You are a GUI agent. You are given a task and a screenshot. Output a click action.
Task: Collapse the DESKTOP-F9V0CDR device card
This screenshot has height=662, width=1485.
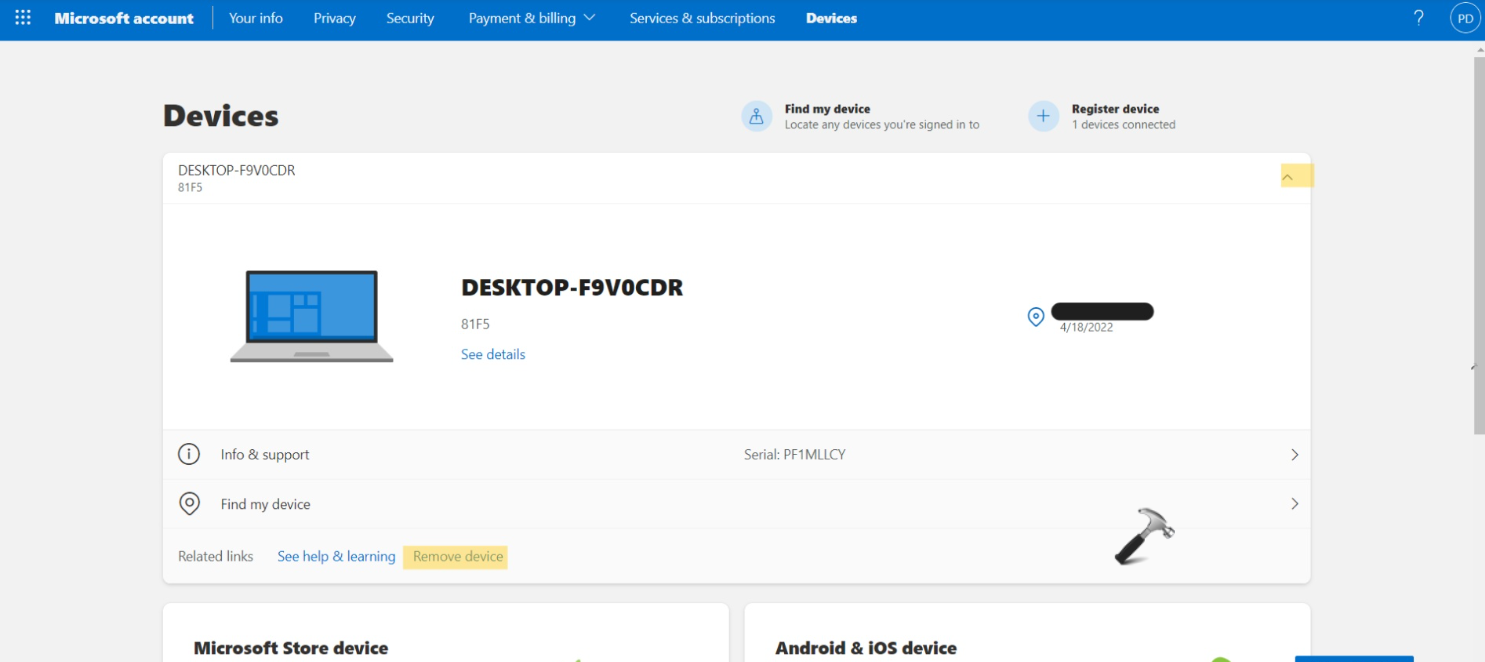point(1288,178)
